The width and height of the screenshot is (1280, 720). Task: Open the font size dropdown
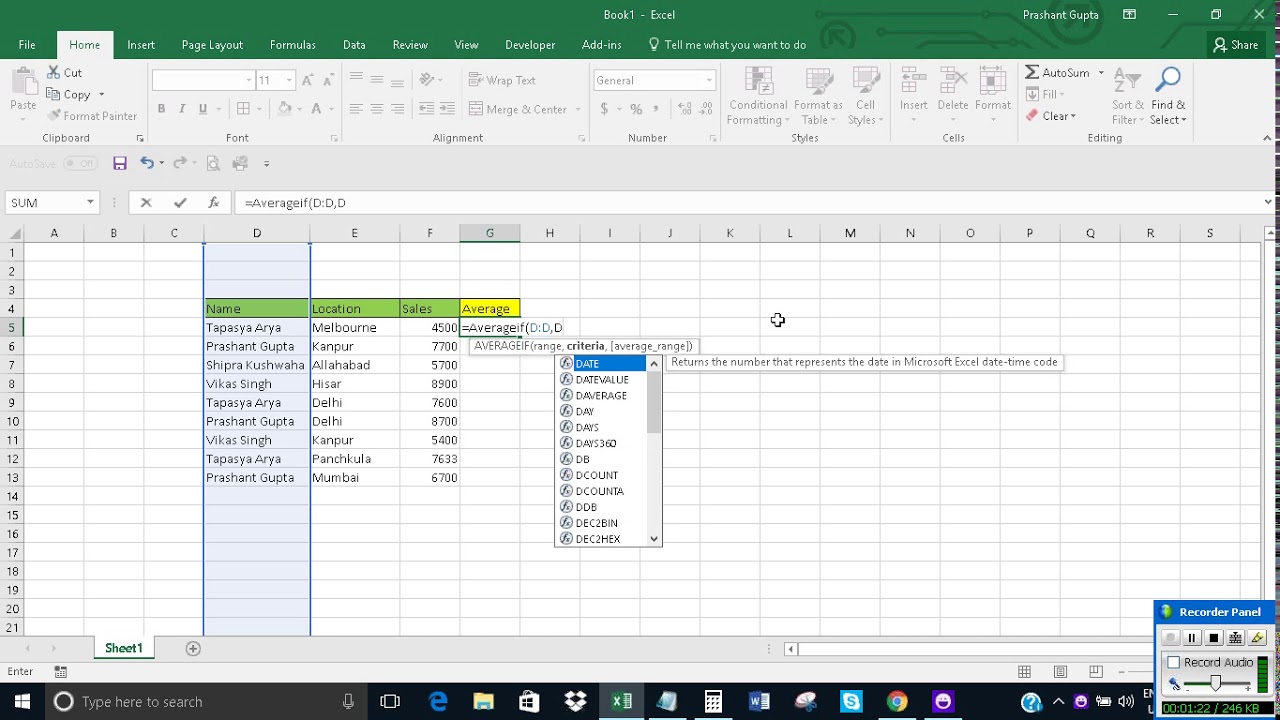tap(290, 80)
